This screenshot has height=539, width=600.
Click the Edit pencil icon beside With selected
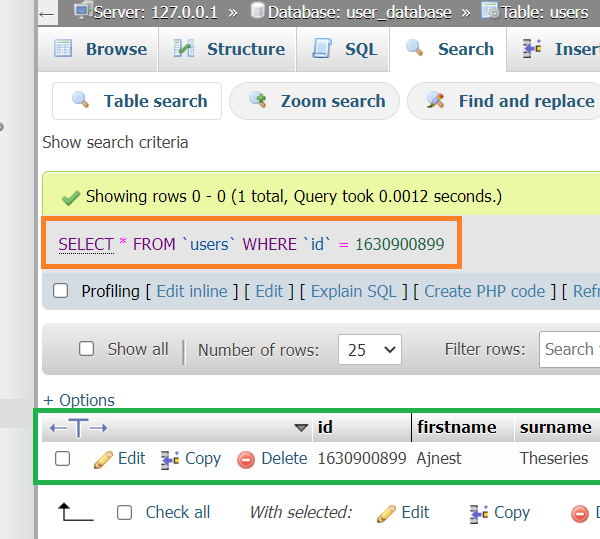[x=386, y=513]
